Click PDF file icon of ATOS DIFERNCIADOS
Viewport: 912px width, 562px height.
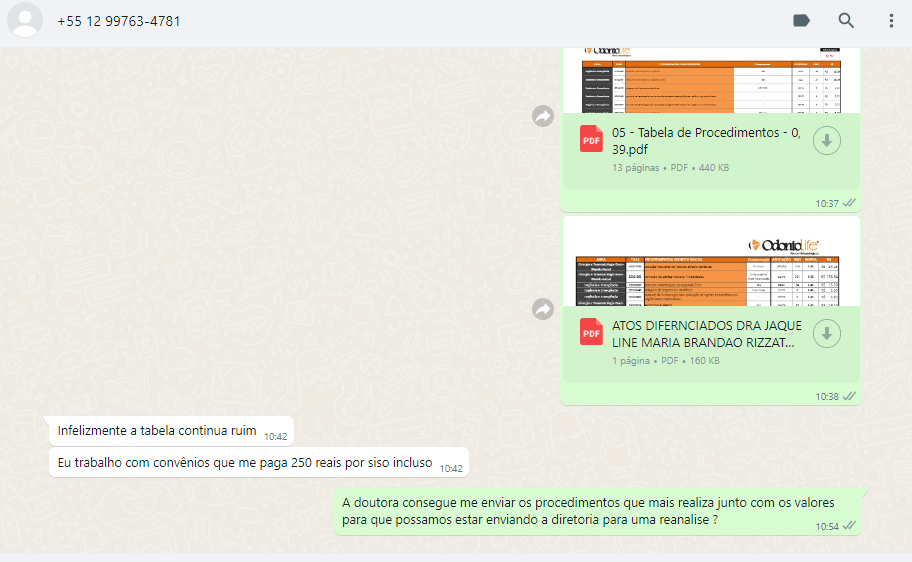(591, 332)
